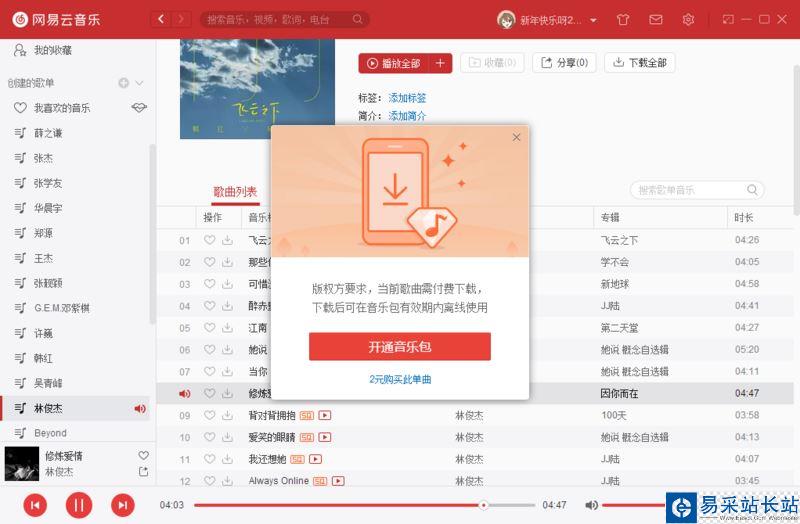This screenshot has height=524, width=800.
Task: Focus the top search music field
Action: tap(285, 19)
